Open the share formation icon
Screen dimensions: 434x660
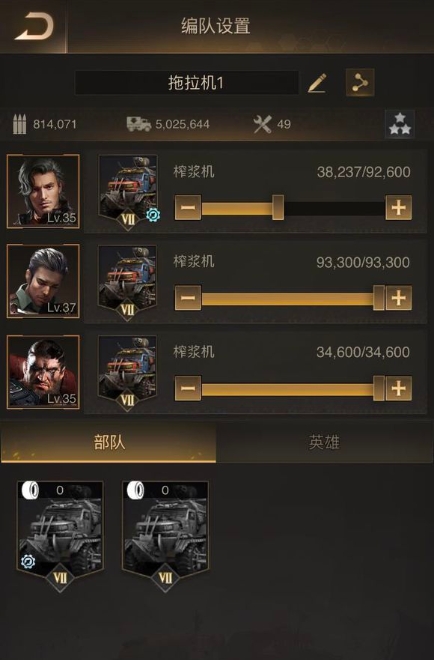tap(360, 82)
